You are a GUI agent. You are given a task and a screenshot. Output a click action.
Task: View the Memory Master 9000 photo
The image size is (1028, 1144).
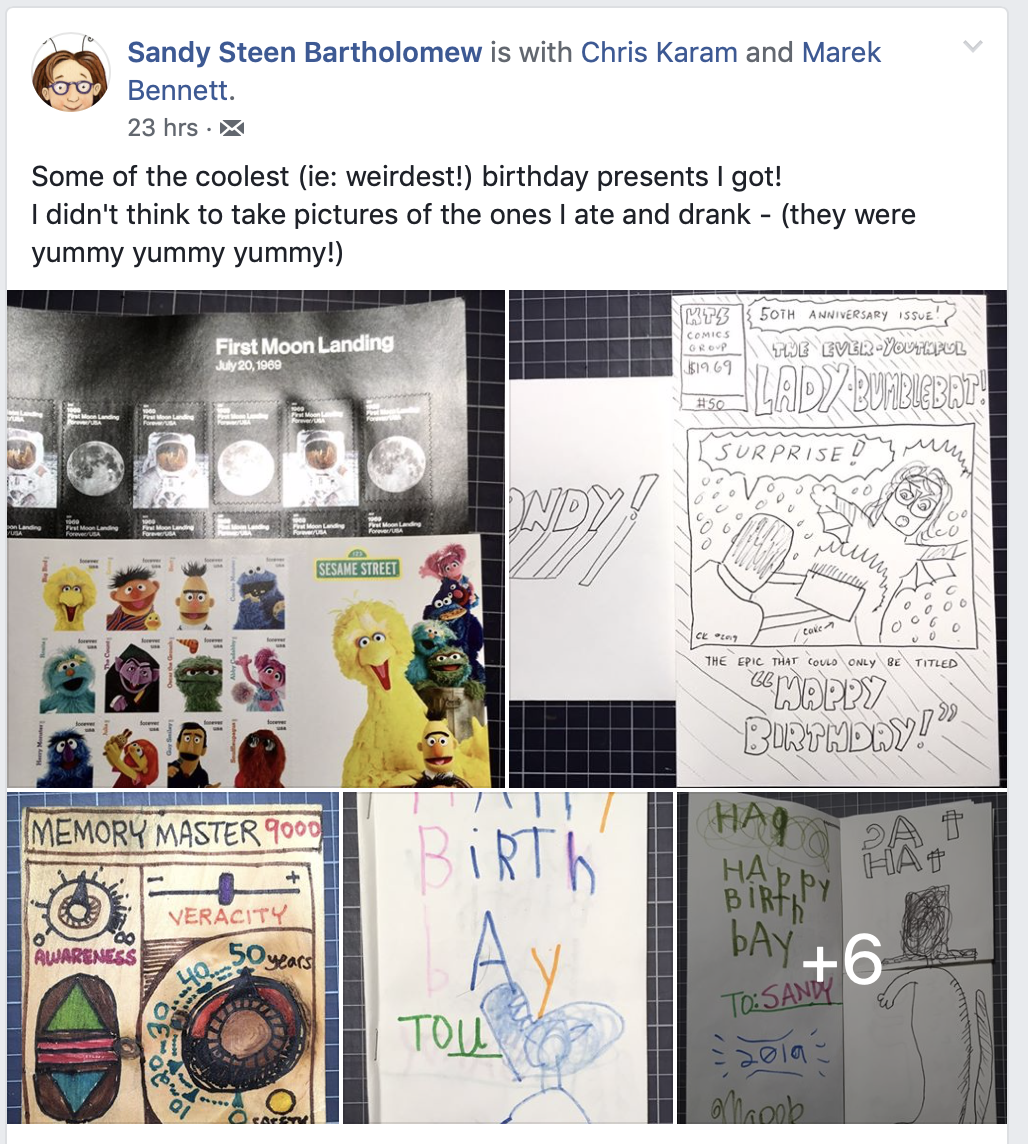[173, 957]
